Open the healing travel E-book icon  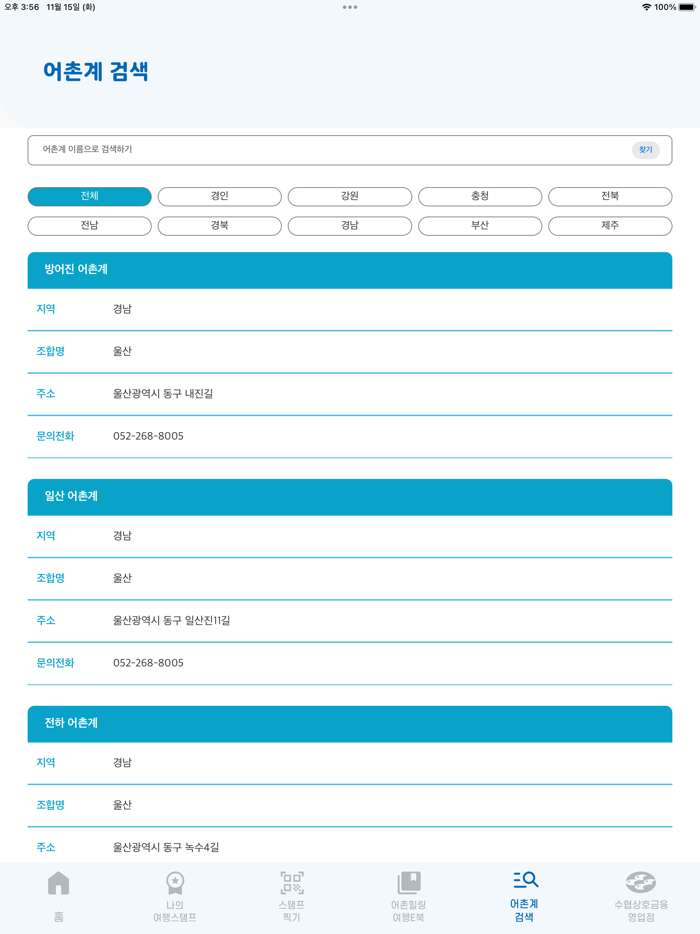409,883
